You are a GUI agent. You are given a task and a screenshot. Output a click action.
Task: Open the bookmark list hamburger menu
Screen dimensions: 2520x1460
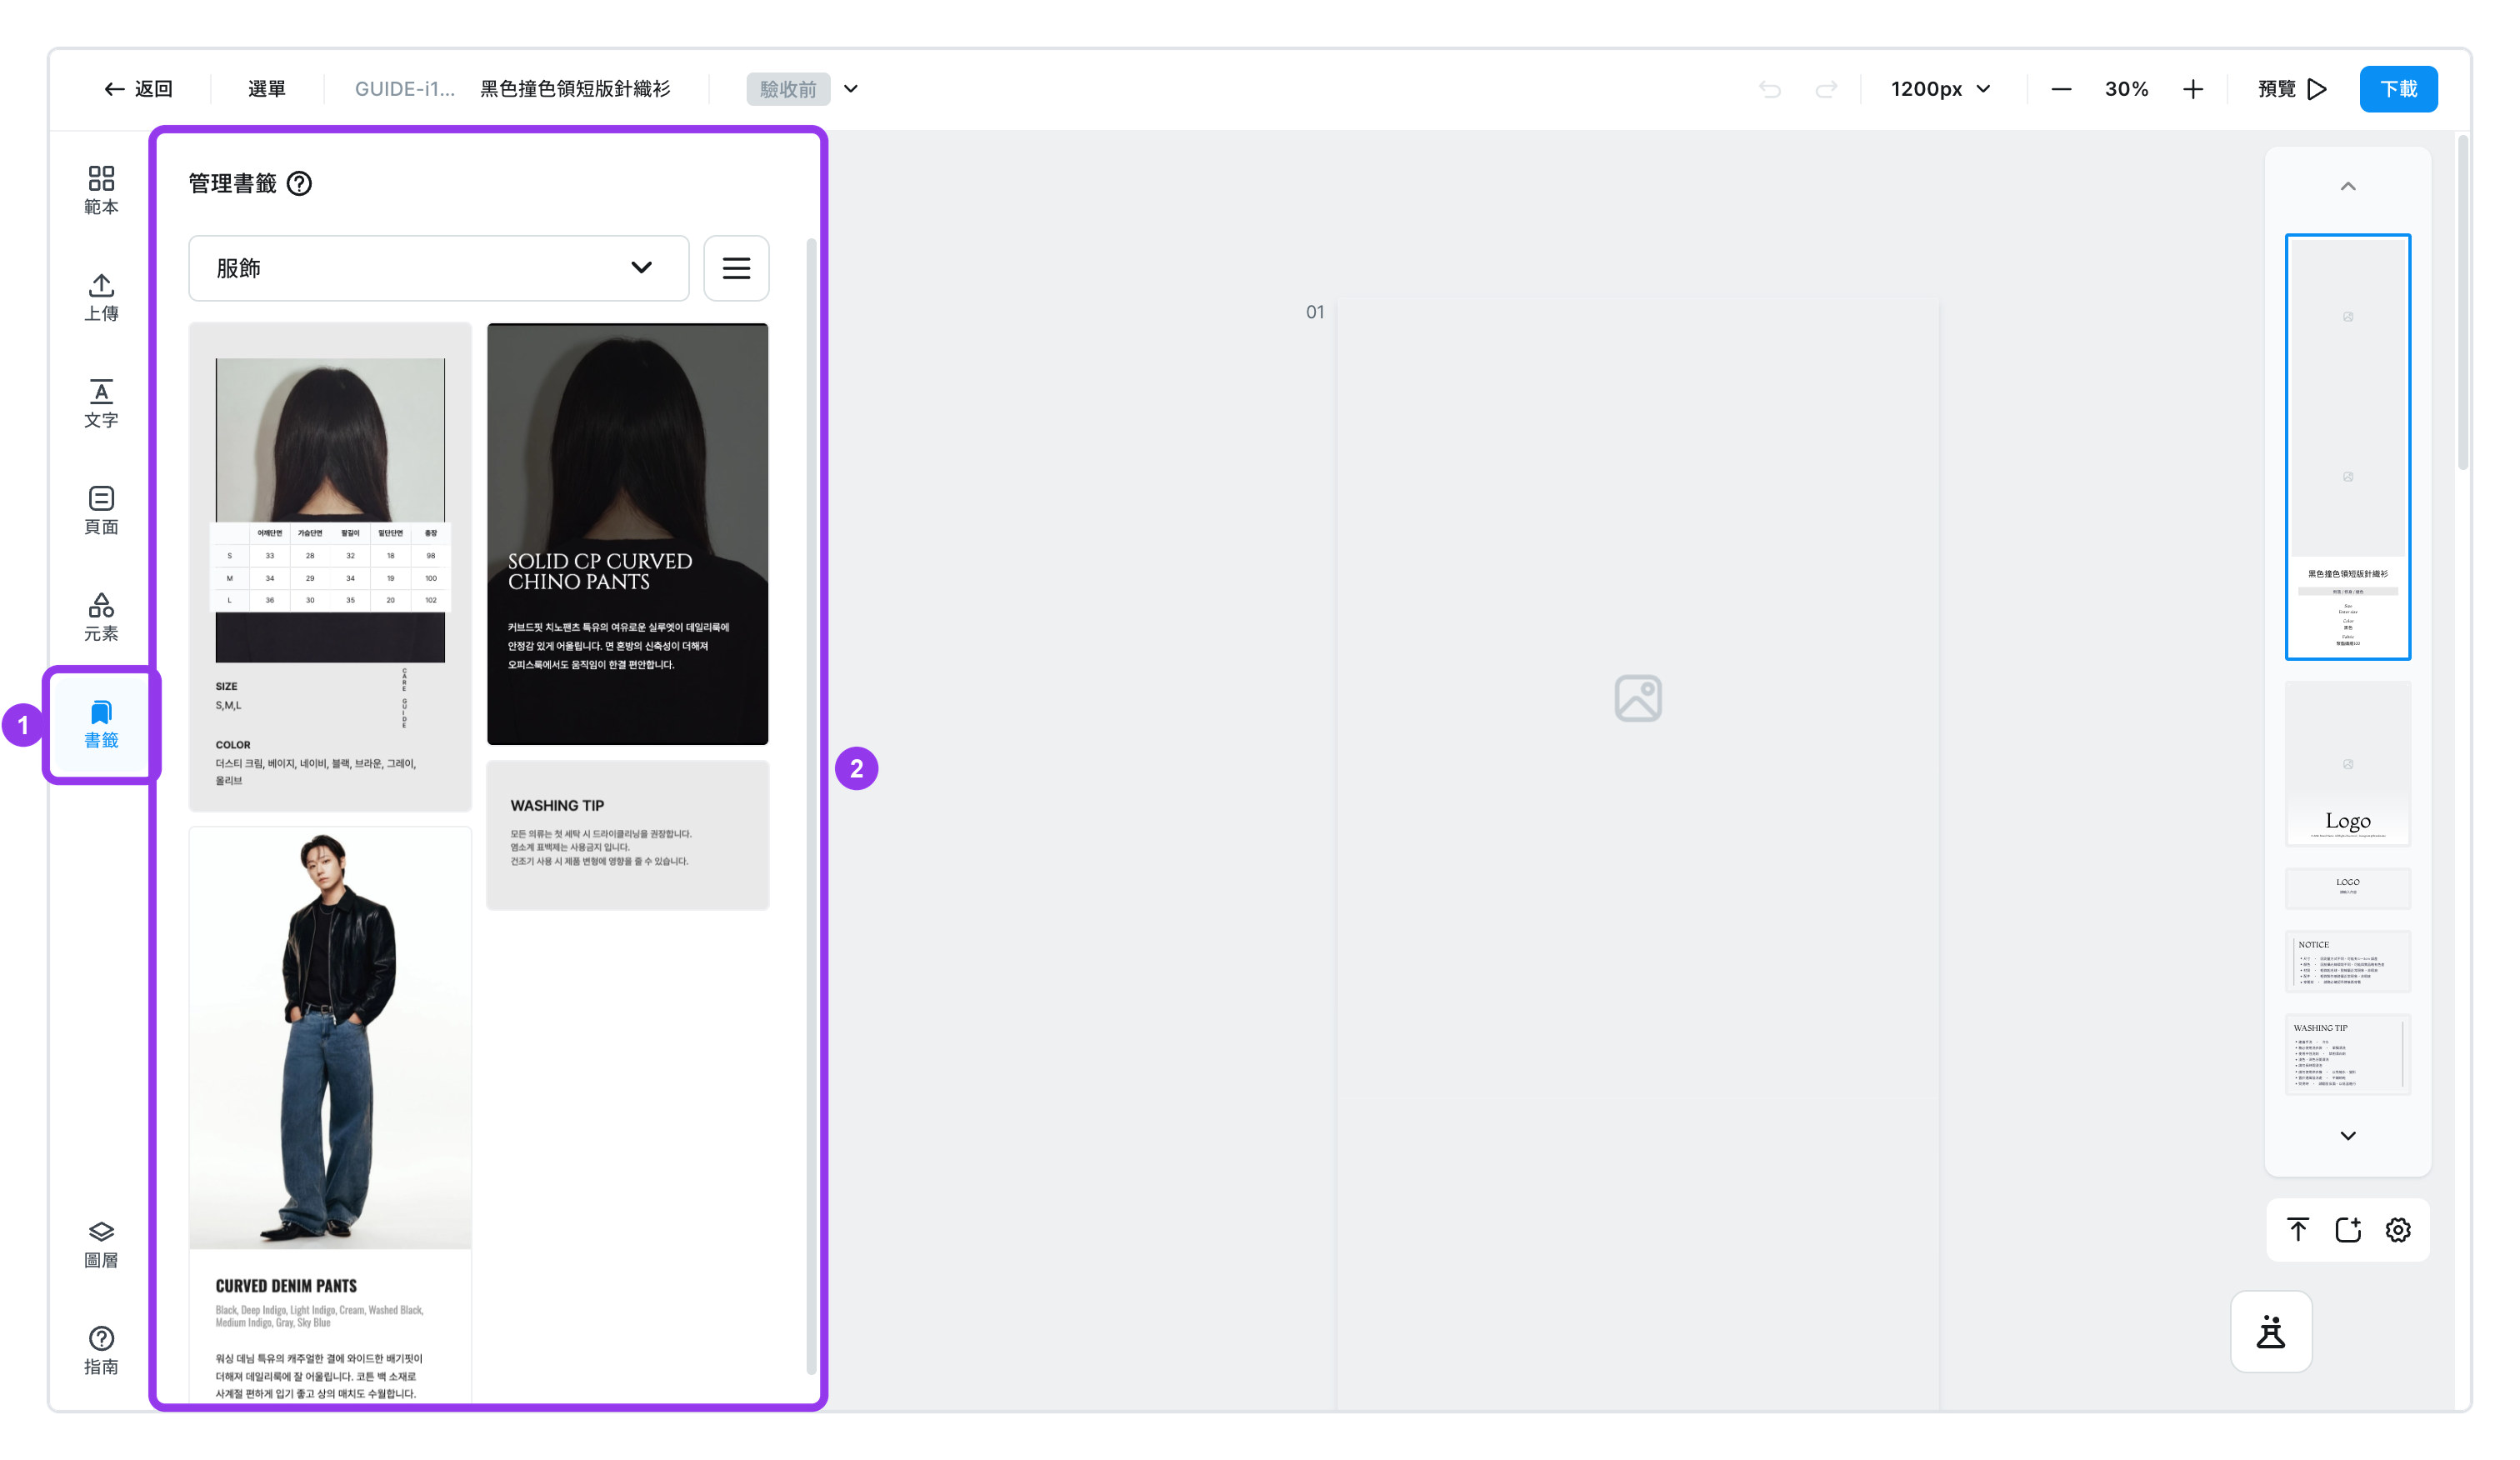click(736, 268)
